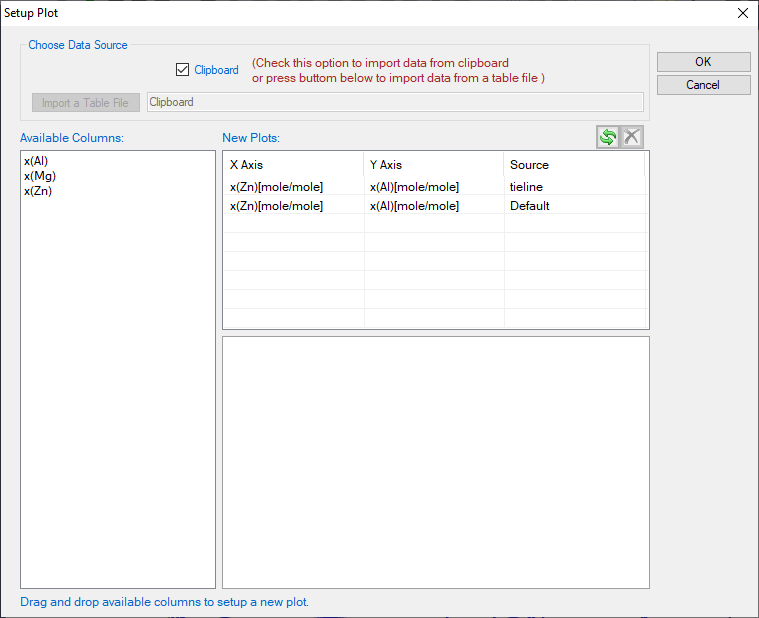This screenshot has height=618, width=759.
Task: Uncheck the Clipboard checkbox
Action: coord(182,70)
